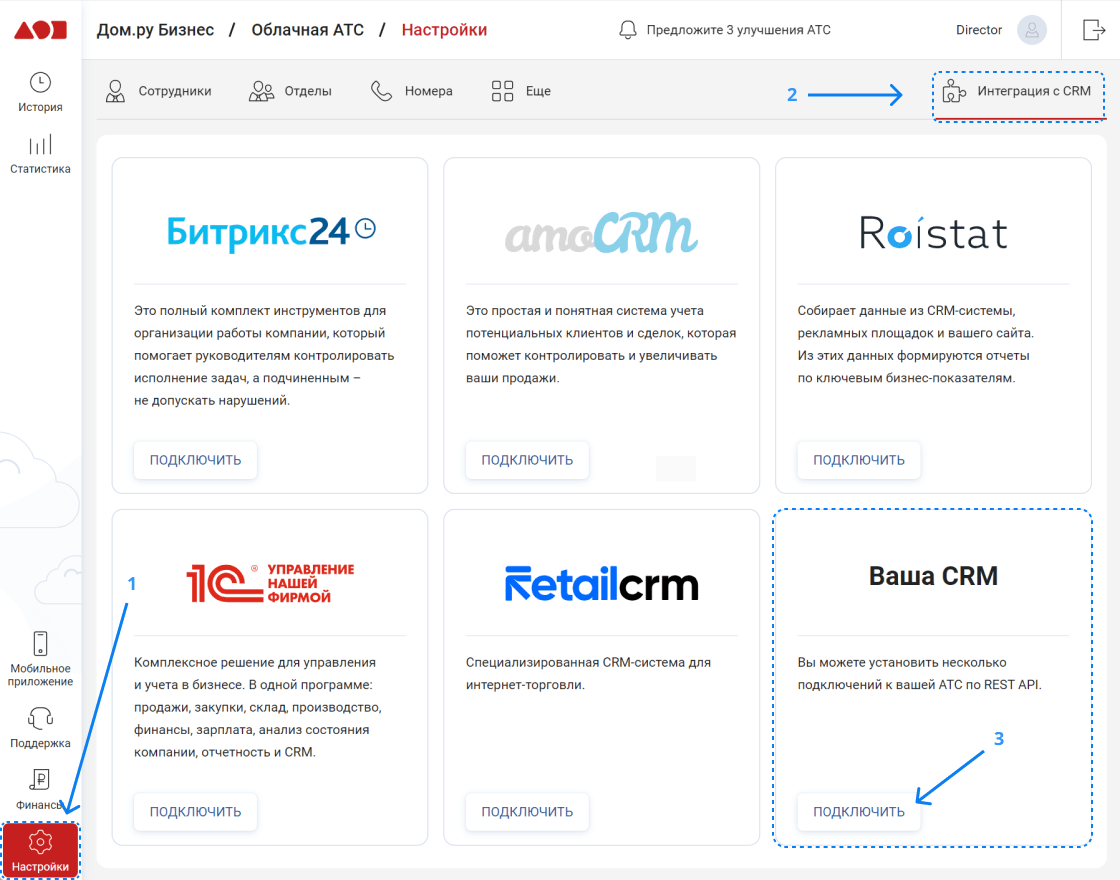This screenshot has width=1120, height=880.
Task: Click the Поддержка headset icon
Action: coord(39,718)
